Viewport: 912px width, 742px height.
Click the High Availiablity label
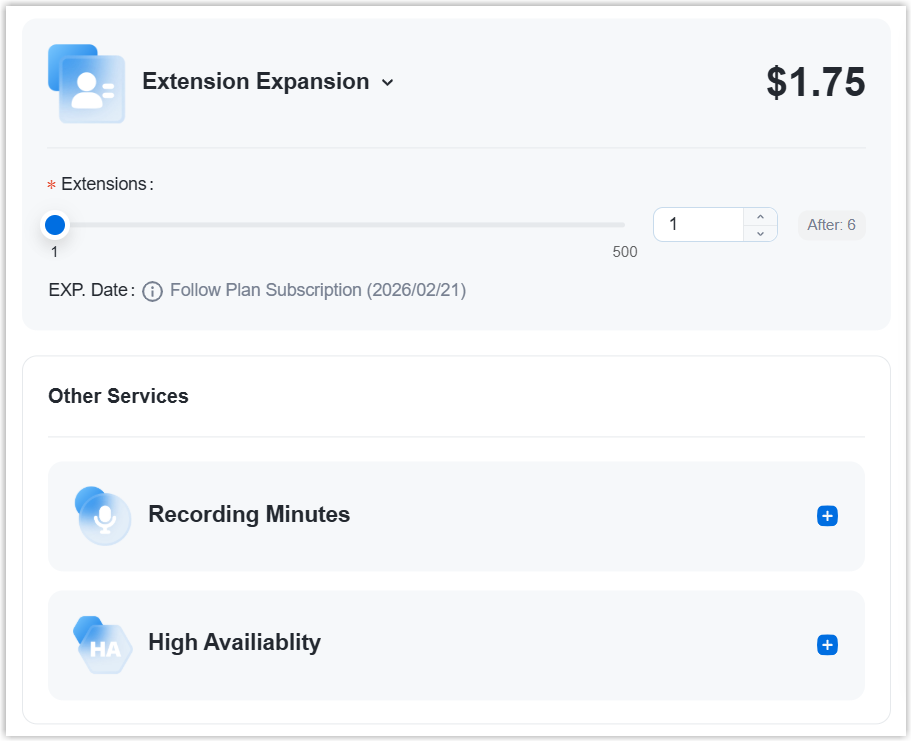point(234,642)
